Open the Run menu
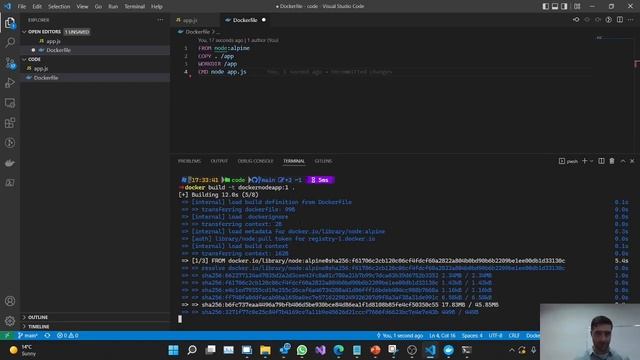The height and width of the screenshot is (360, 640). coord(113,7)
